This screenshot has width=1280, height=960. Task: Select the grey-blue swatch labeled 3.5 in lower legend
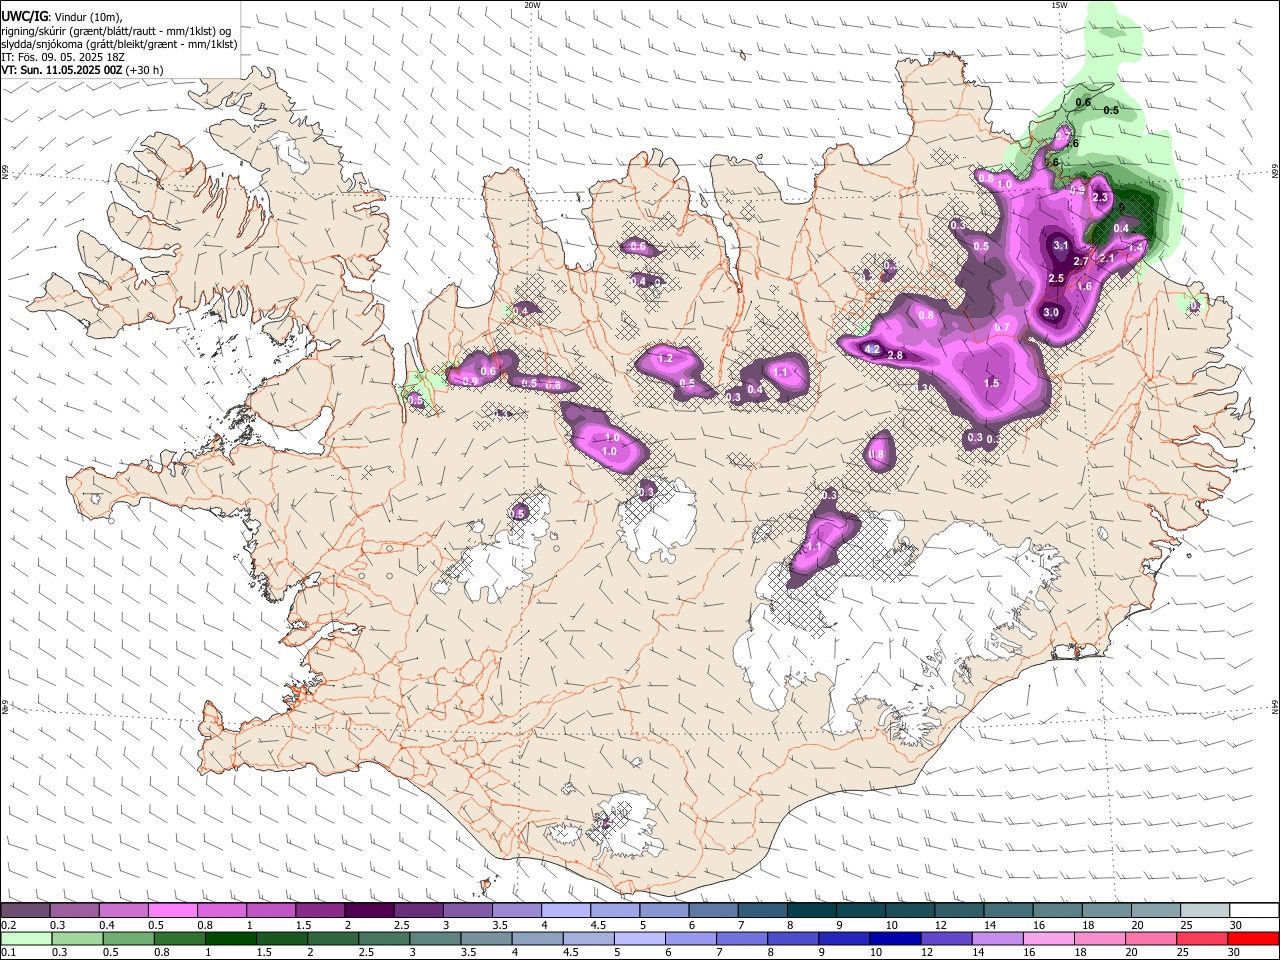486,938
